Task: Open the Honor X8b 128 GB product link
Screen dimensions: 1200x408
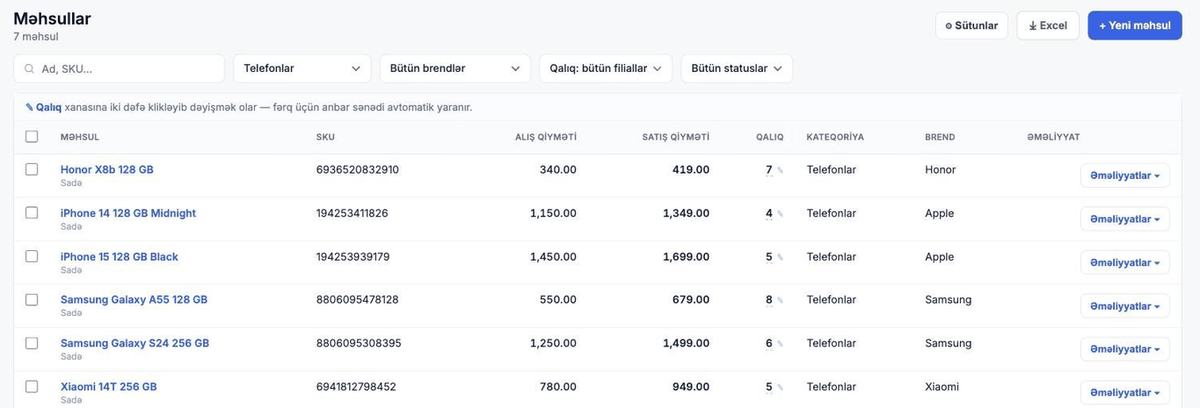Action: [x=107, y=170]
